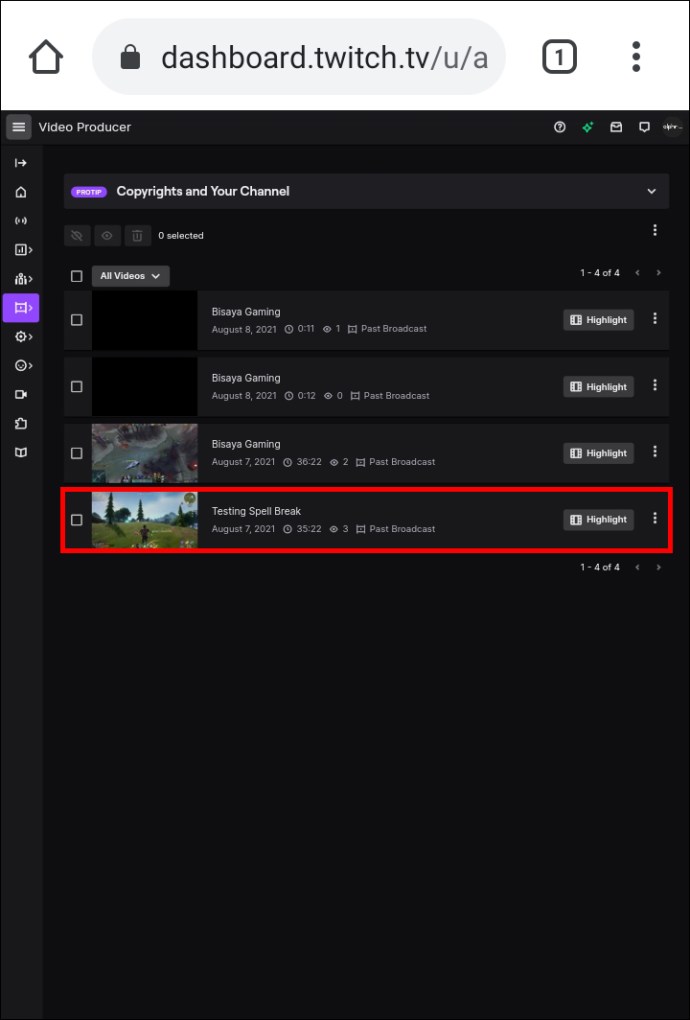Open thumbnail of Bisaya Gaming 0:11 video

click(x=144, y=320)
